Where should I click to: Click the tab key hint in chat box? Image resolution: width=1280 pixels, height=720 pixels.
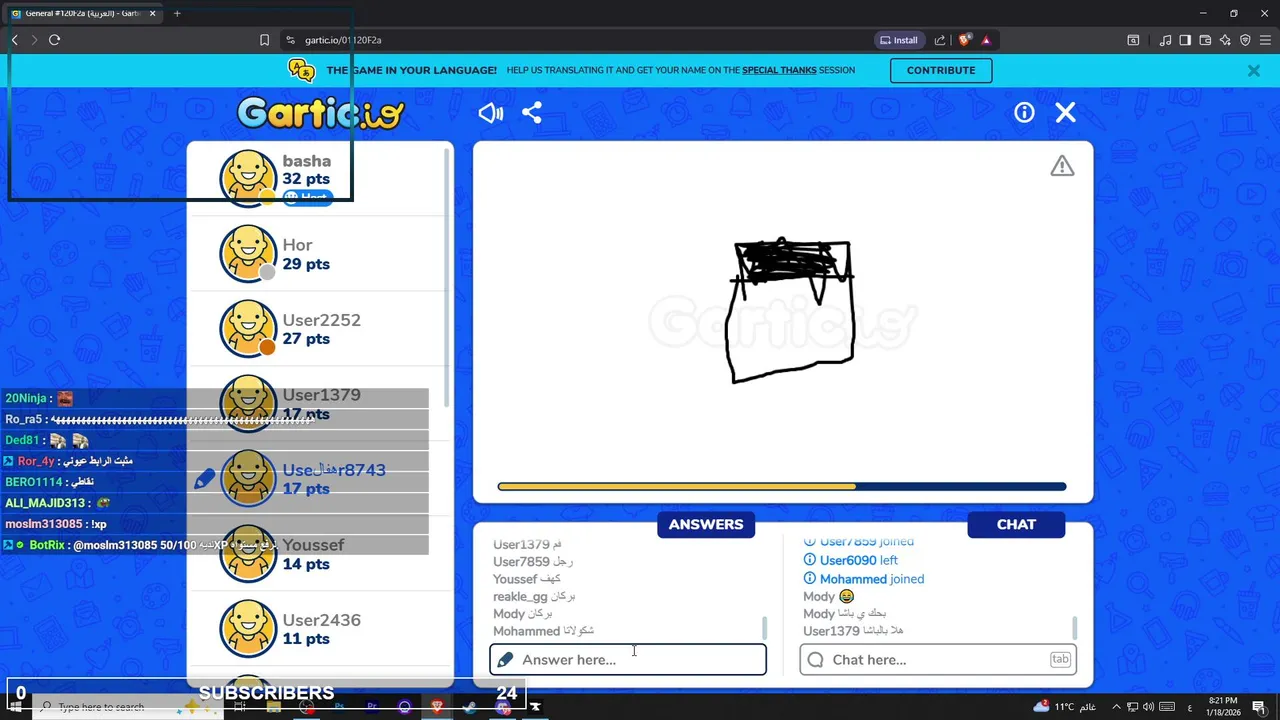[1060, 659]
